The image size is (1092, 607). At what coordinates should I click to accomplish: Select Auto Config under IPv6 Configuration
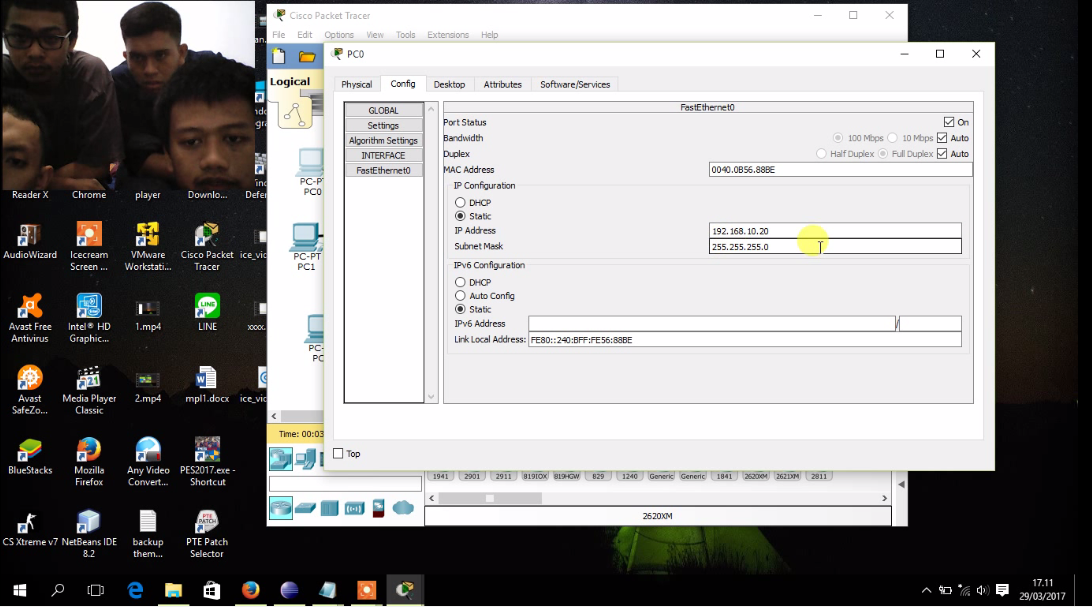(460, 296)
